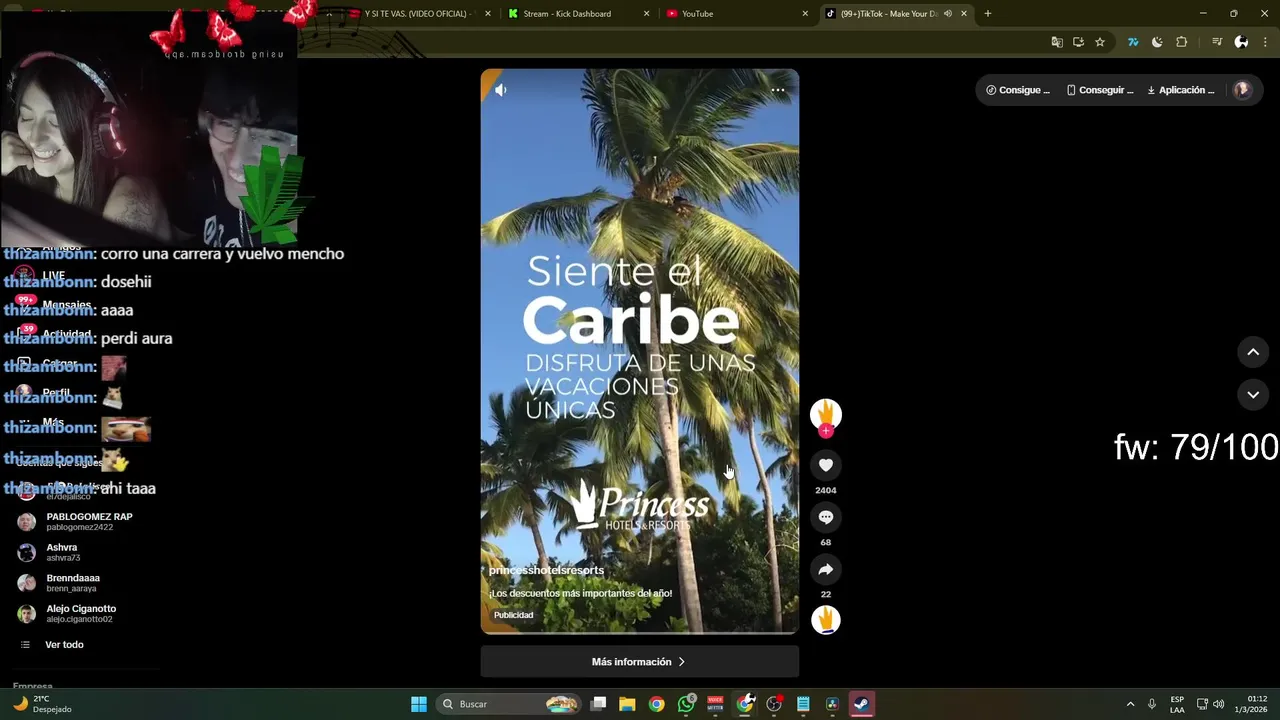Open DaVinci Resolve from the taskbar
Viewport: 1280px width, 720px height.
click(x=832, y=704)
